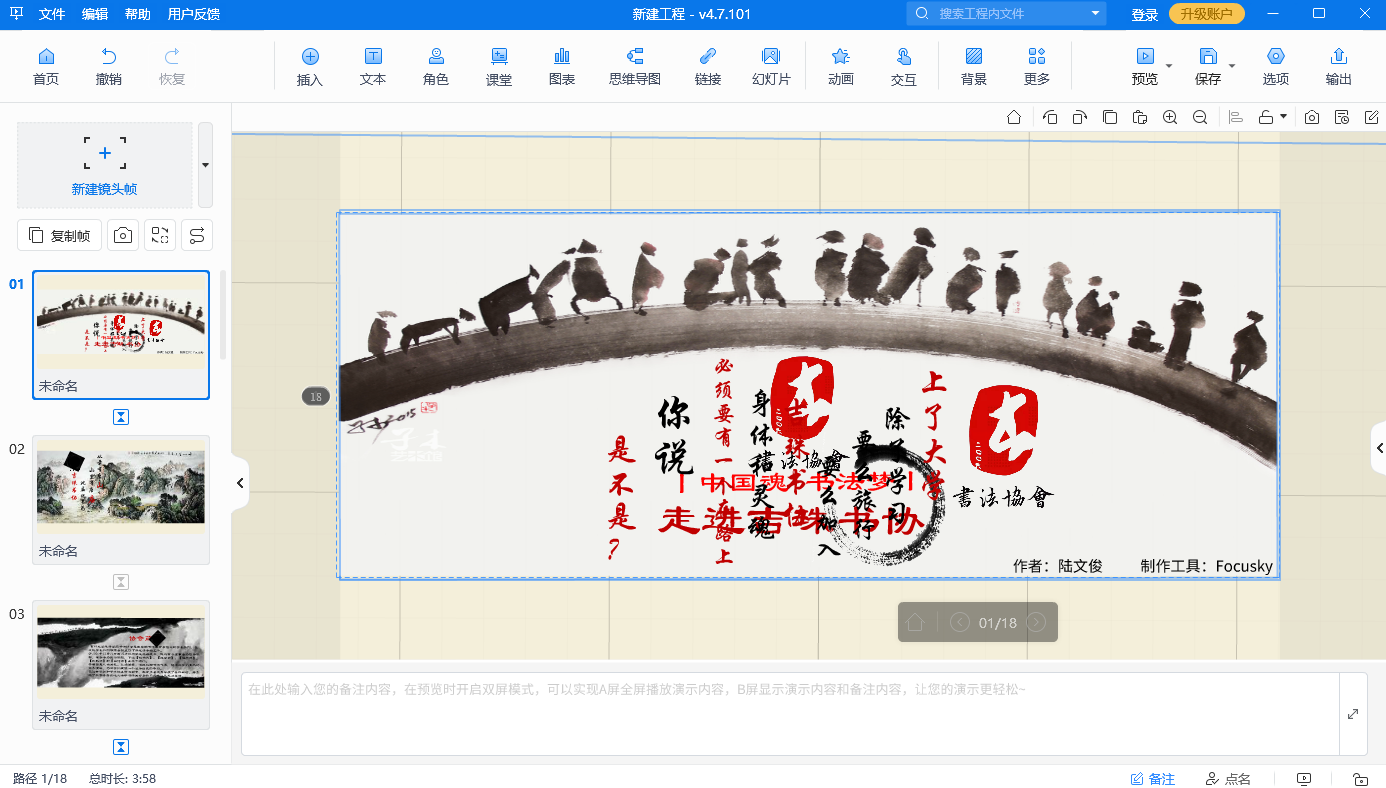Open the 编辑 menu
1386x788 pixels.
(x=95, y=14)
